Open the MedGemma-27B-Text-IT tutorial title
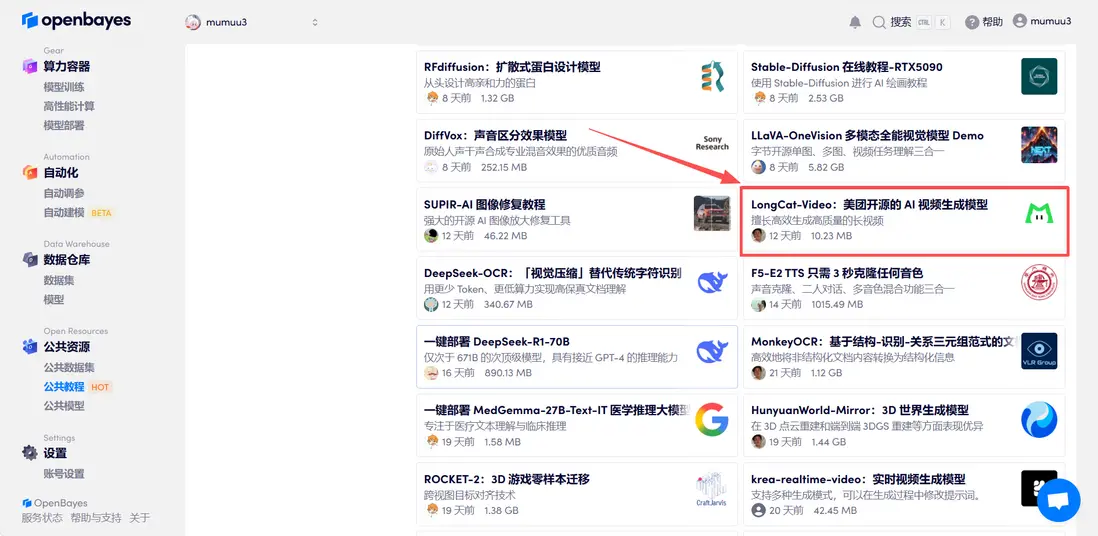The width and height of the screenshot is (1098, 536). [557, 410]
